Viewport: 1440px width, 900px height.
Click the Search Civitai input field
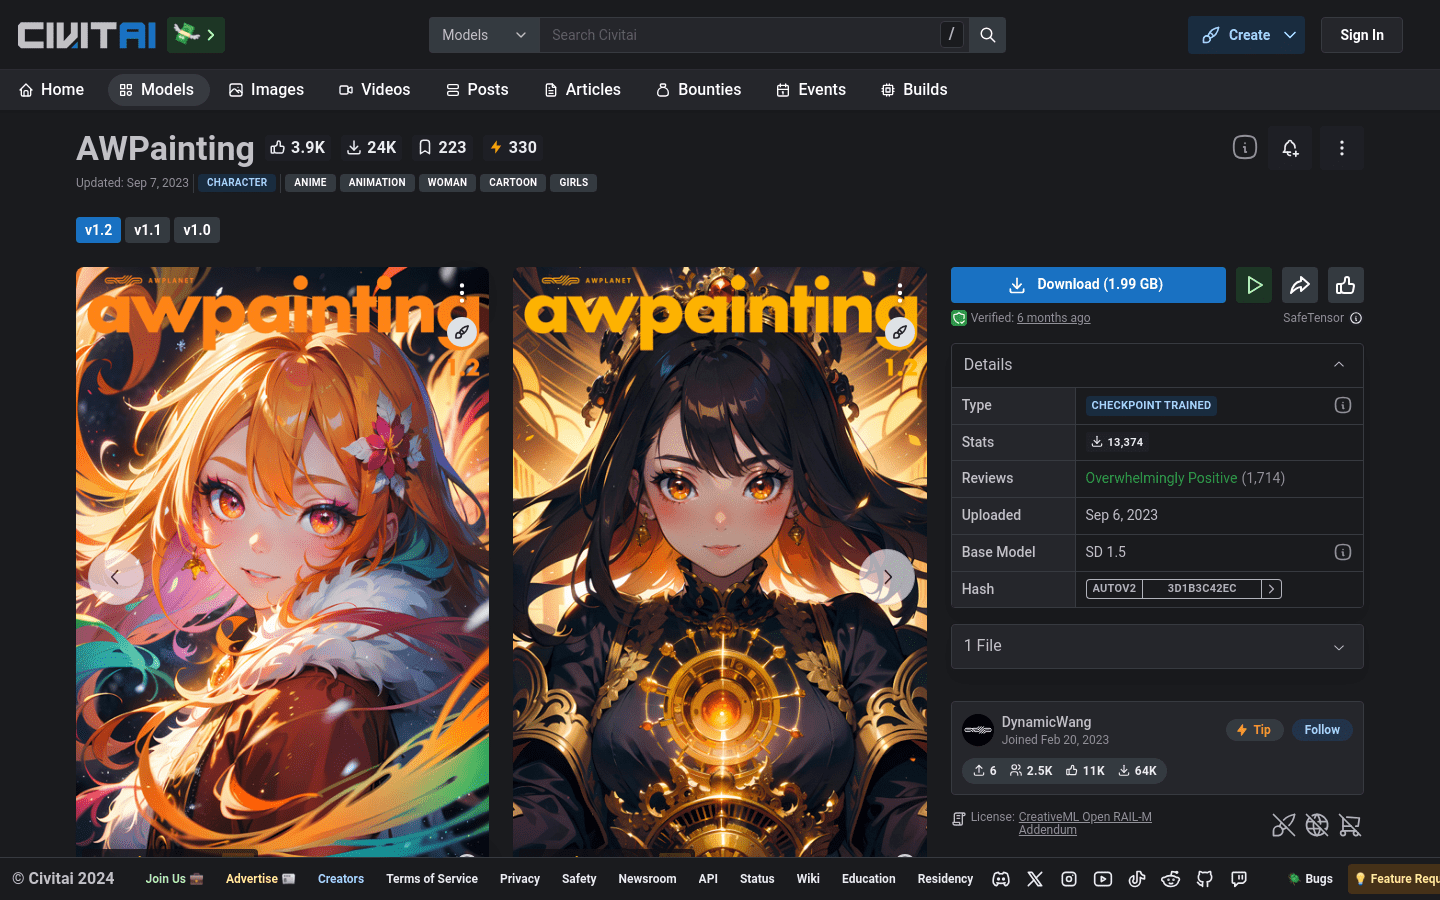[x=740, y=35]
